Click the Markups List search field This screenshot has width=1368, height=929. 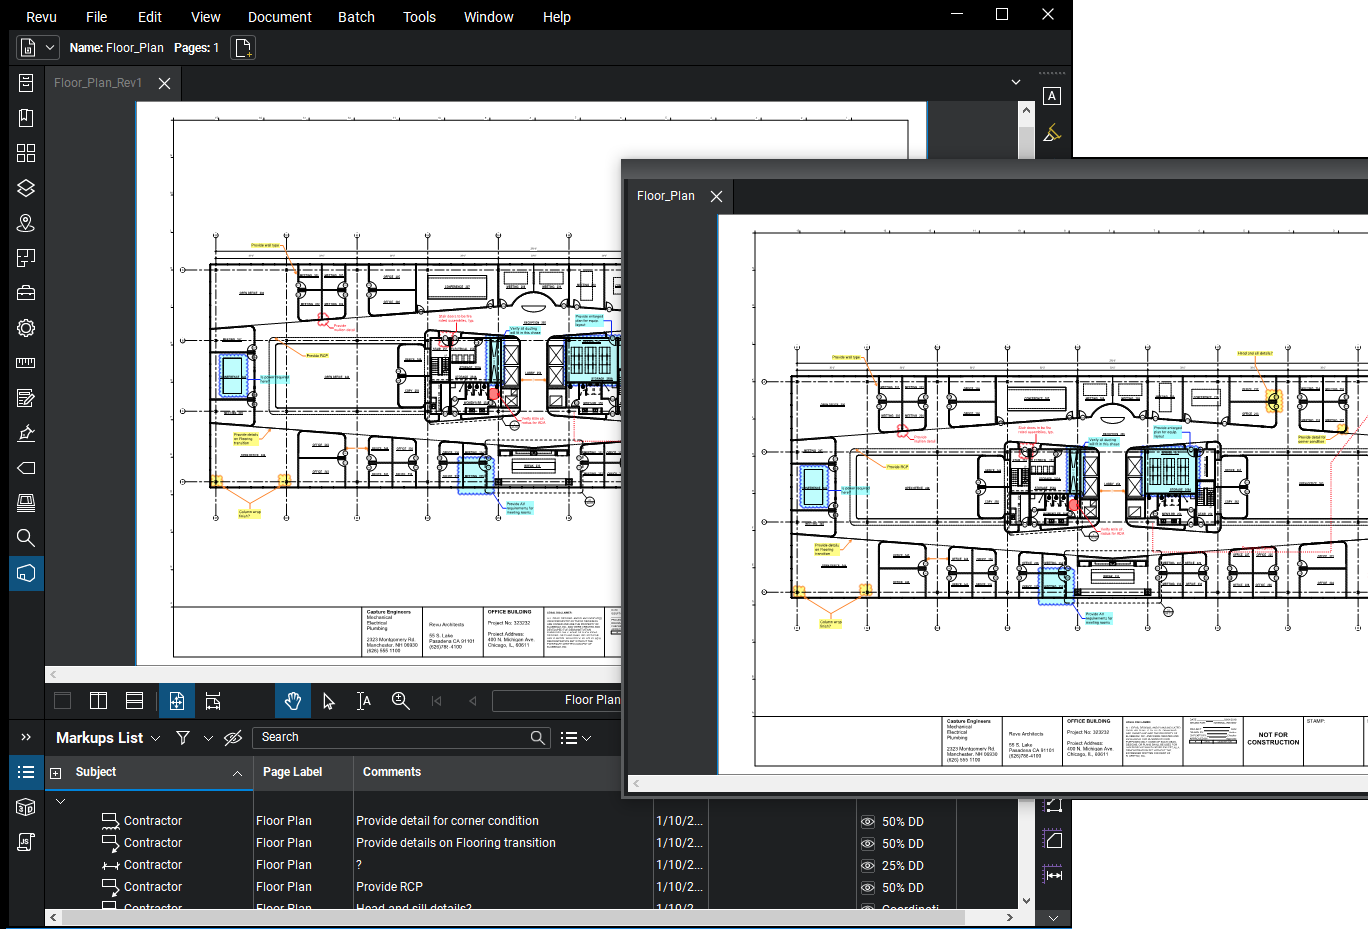392,737
